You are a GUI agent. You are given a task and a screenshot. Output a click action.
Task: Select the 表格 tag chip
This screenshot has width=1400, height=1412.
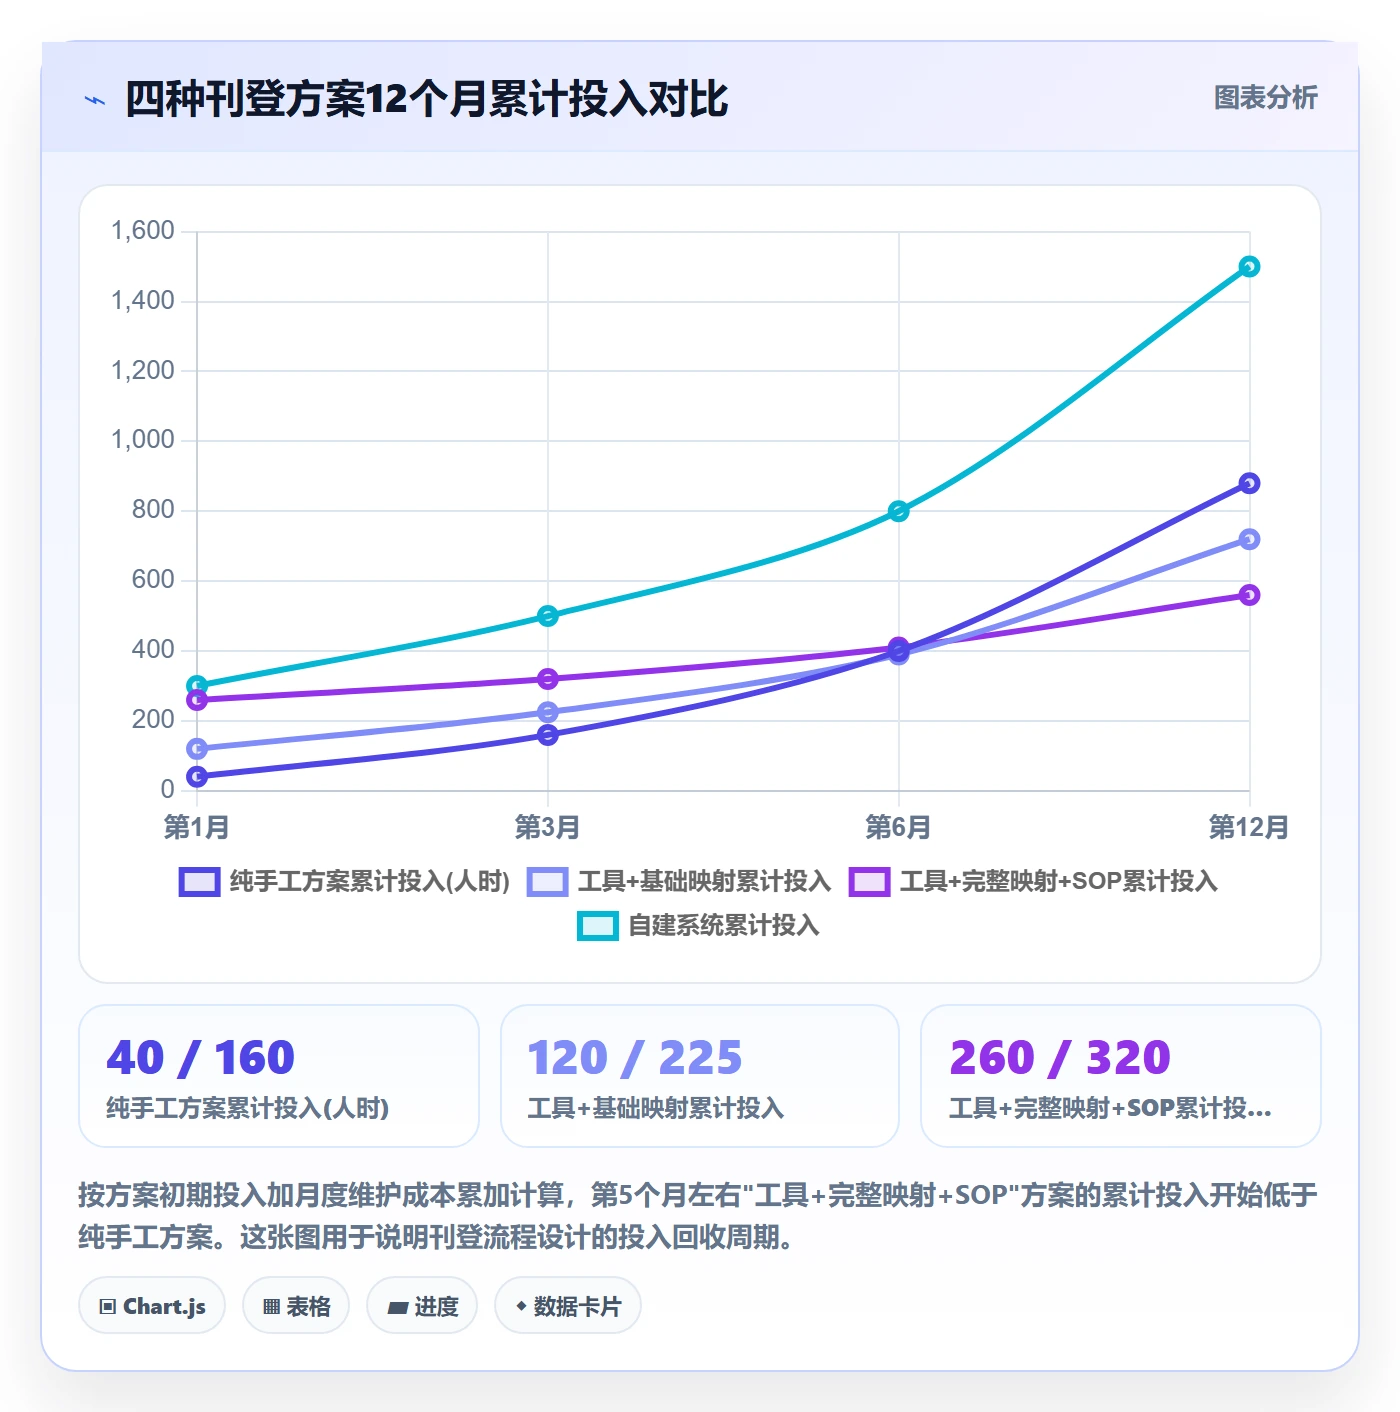tap(296, 1306)
